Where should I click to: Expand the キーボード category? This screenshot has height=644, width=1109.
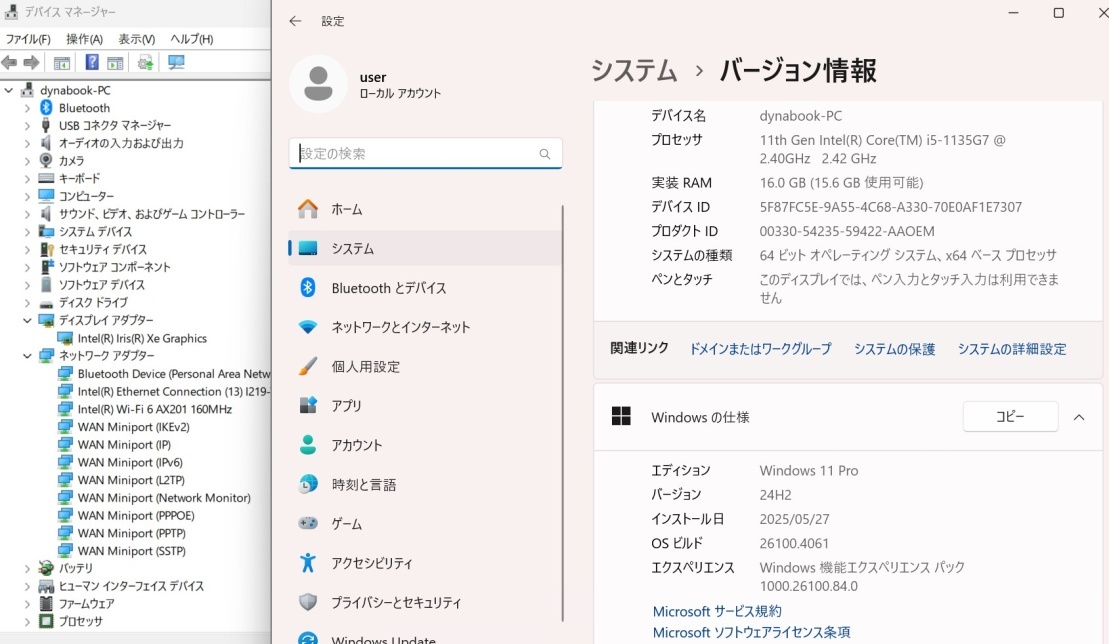point(27,179)
